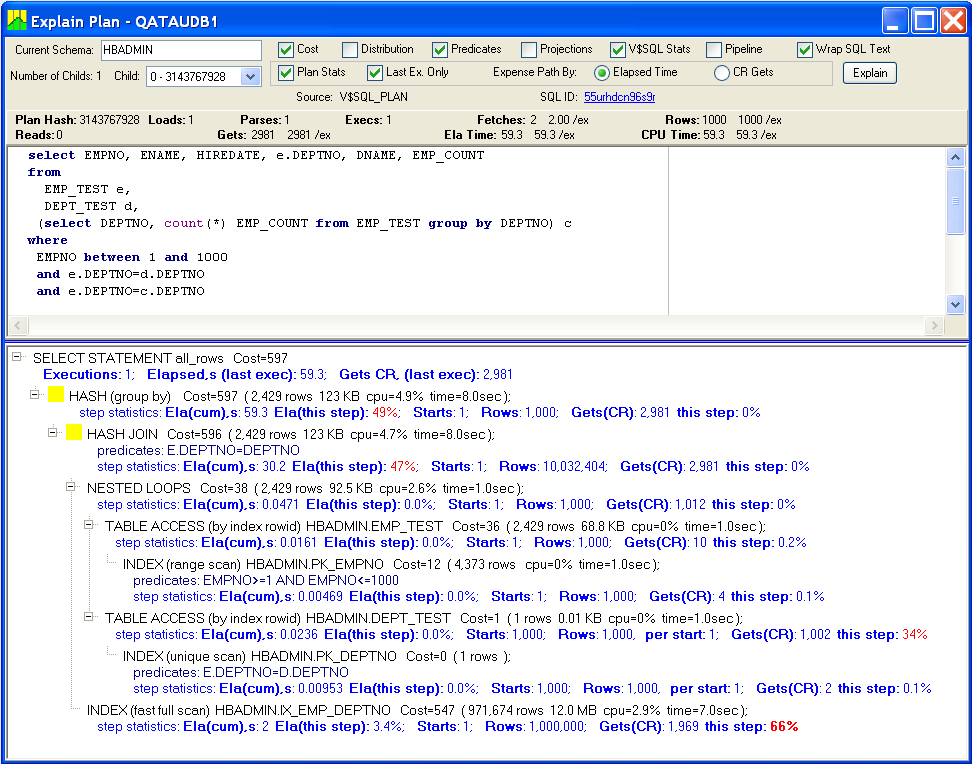Click the 'DEPT_TEST d,' SQL line
Image resolution: width=972 pixels, height=764 pixels.
[x=91, y=206]
